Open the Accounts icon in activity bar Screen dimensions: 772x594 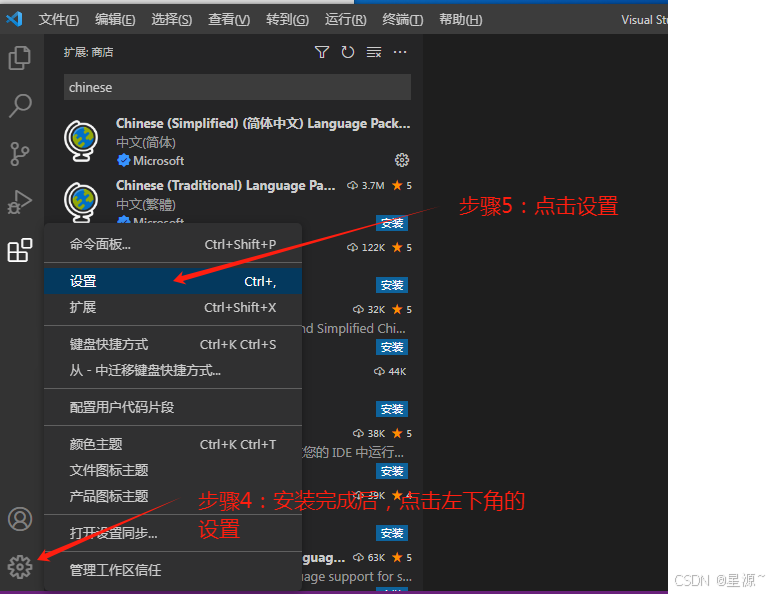[20, 519]
